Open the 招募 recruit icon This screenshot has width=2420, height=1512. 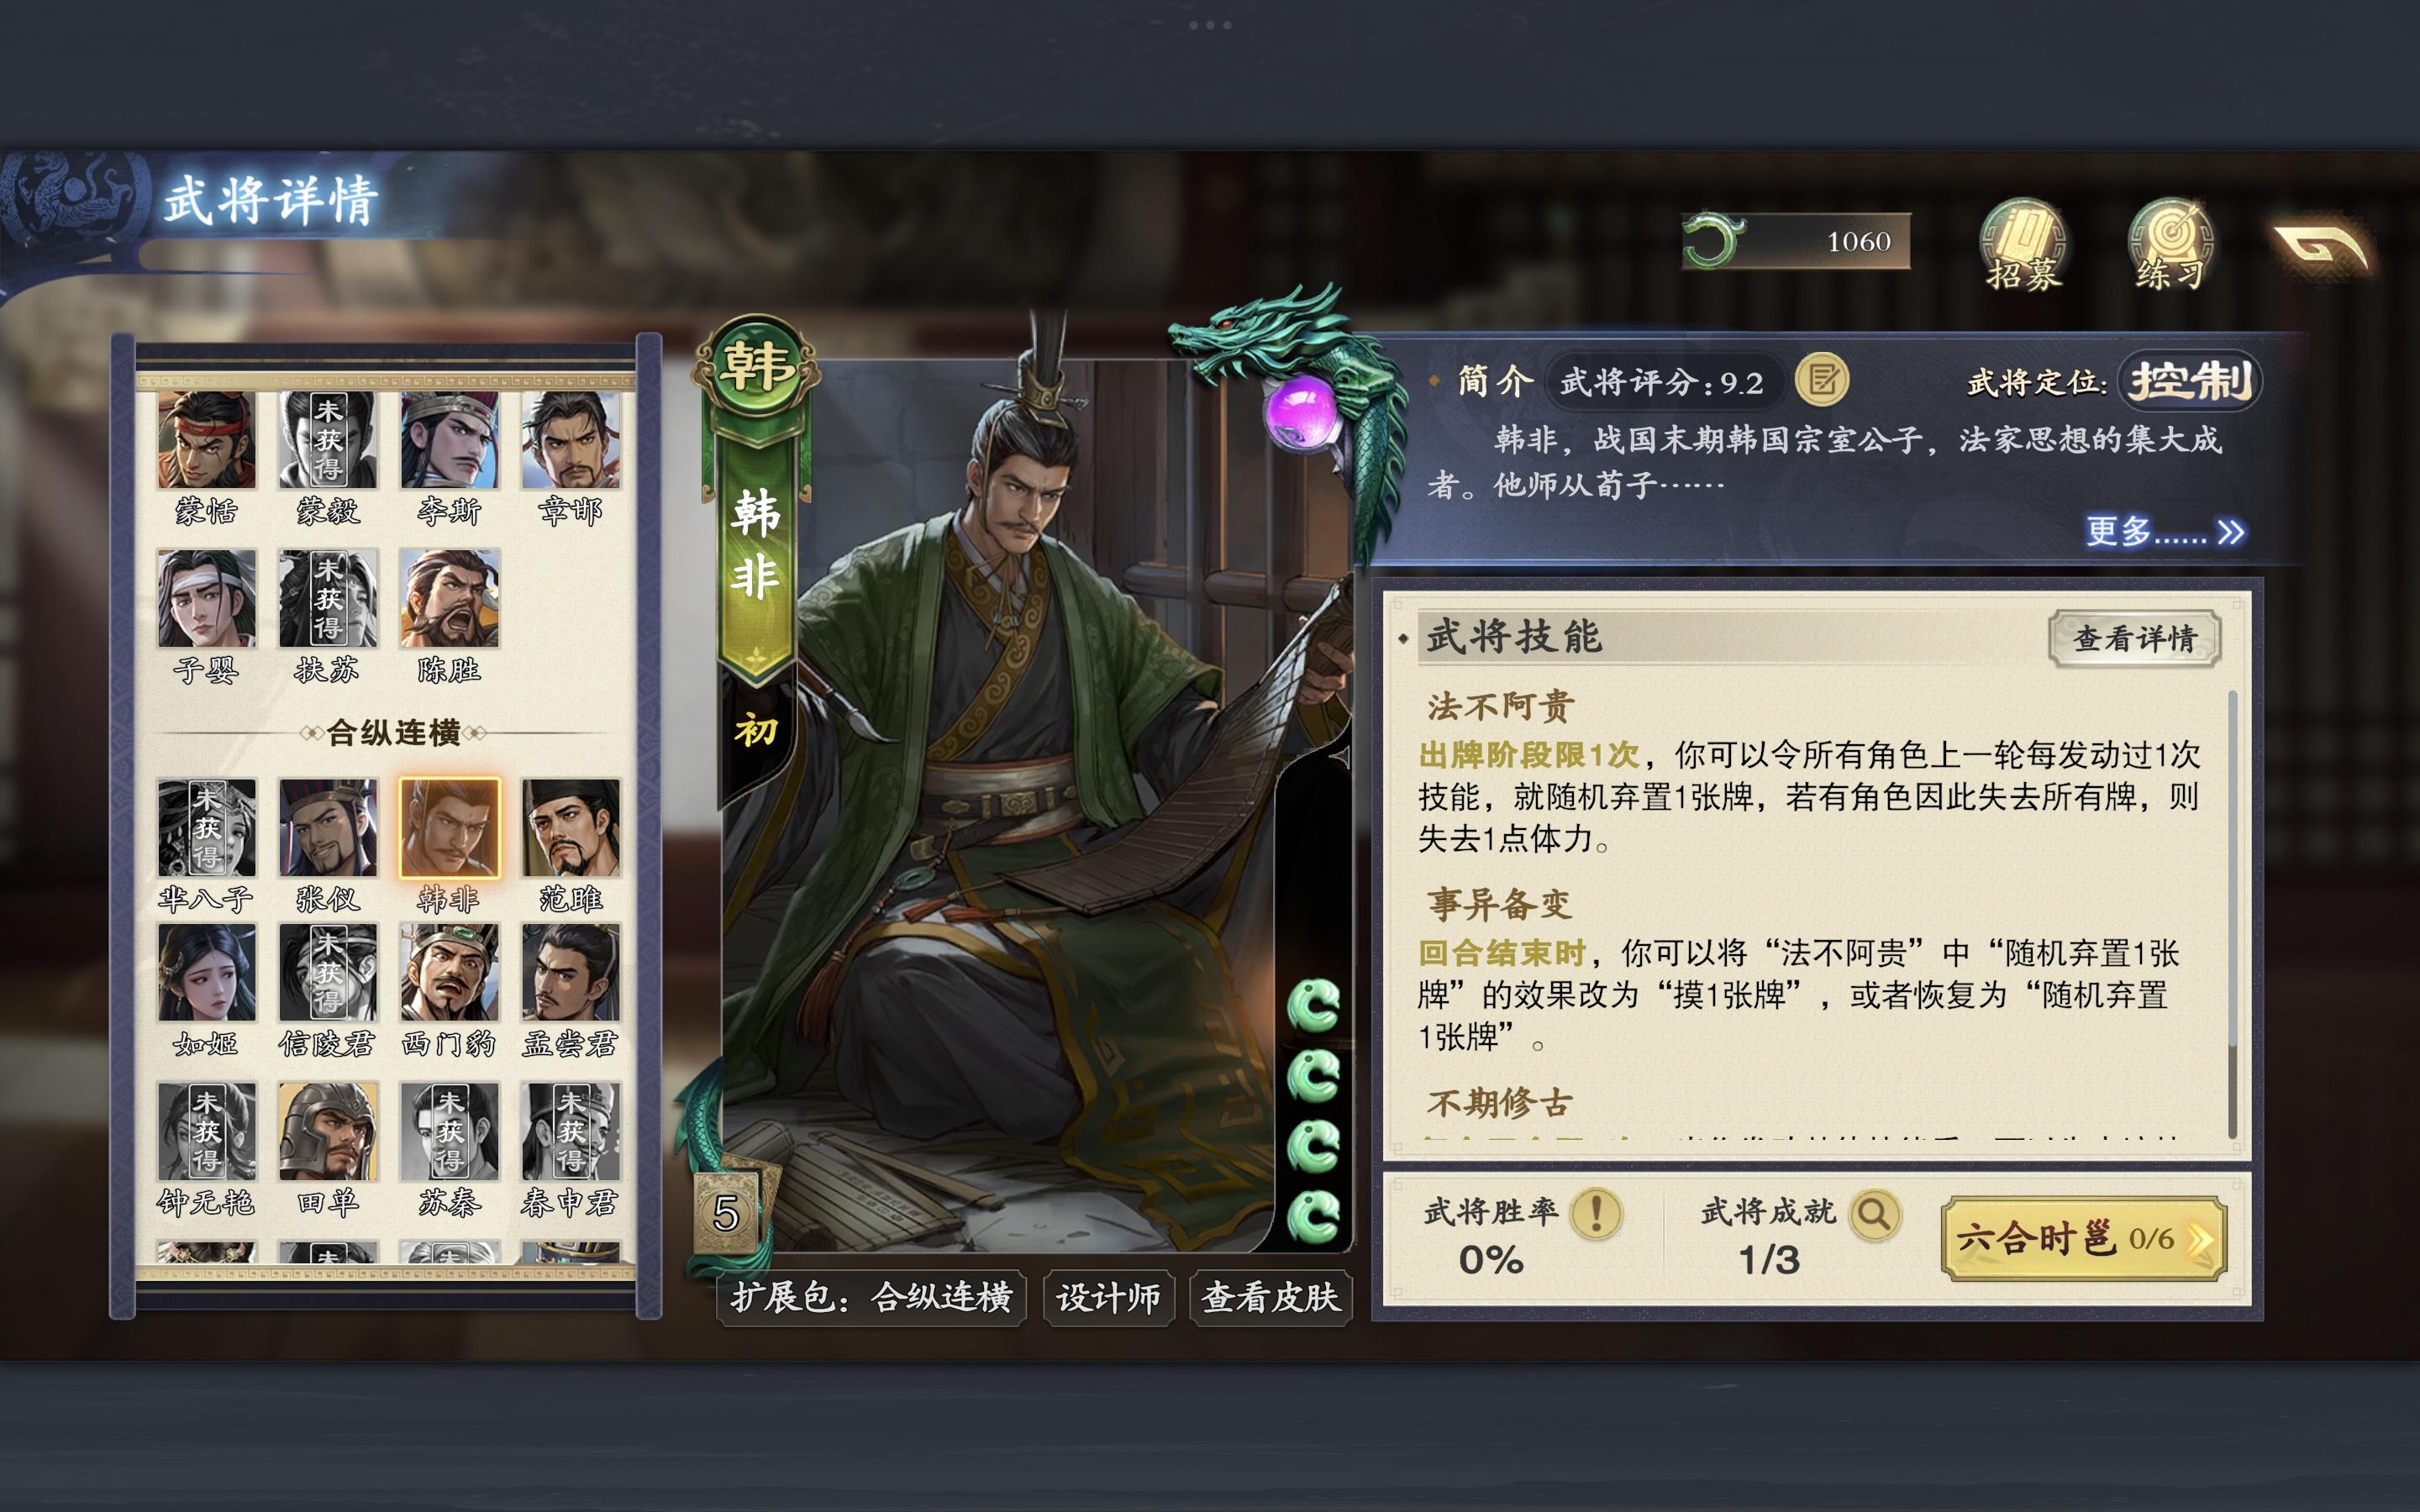coord(2023,244)
